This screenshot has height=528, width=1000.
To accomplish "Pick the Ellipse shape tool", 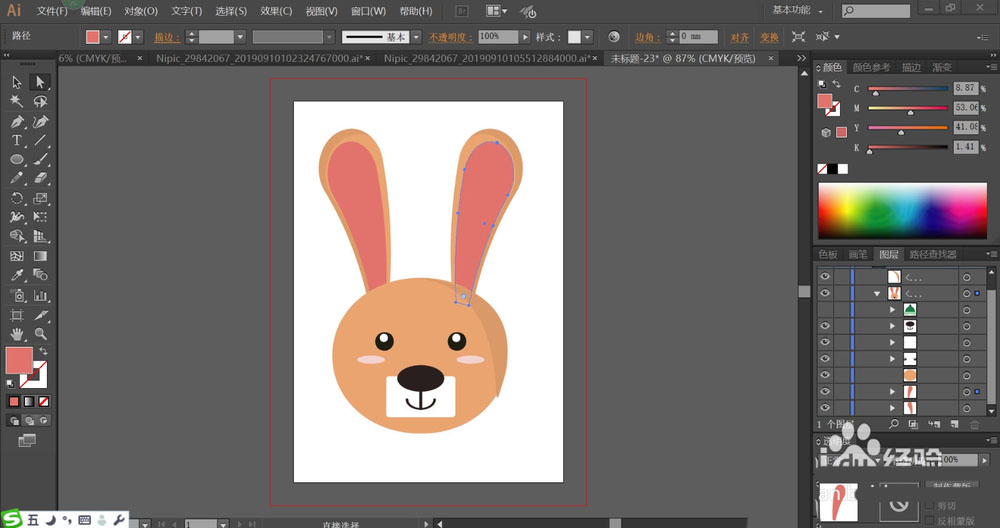I will point(17,159).
